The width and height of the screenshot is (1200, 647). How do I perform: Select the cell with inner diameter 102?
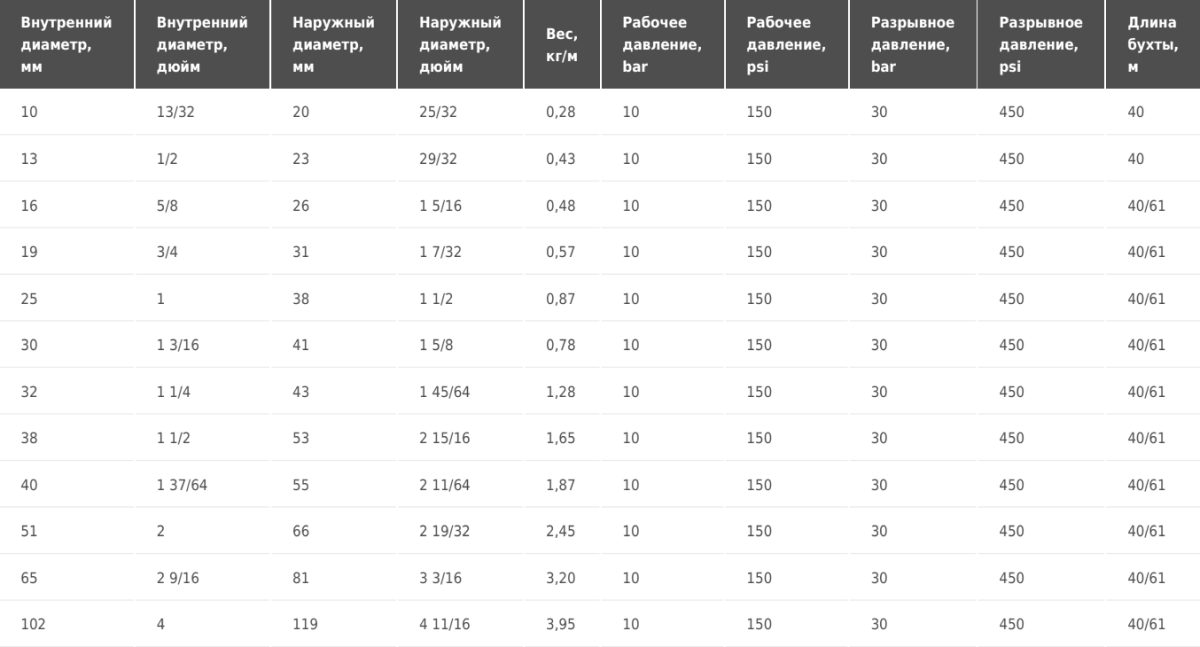(x=67, y=624)
